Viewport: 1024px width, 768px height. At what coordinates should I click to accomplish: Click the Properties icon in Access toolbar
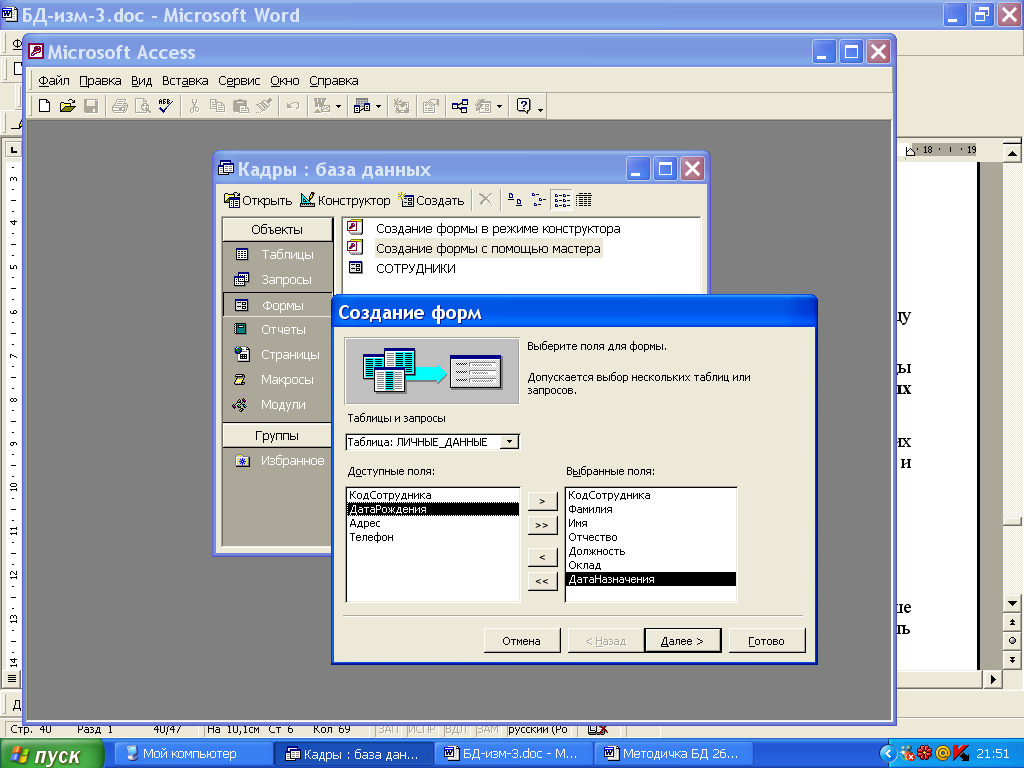[x=430, y=106]
